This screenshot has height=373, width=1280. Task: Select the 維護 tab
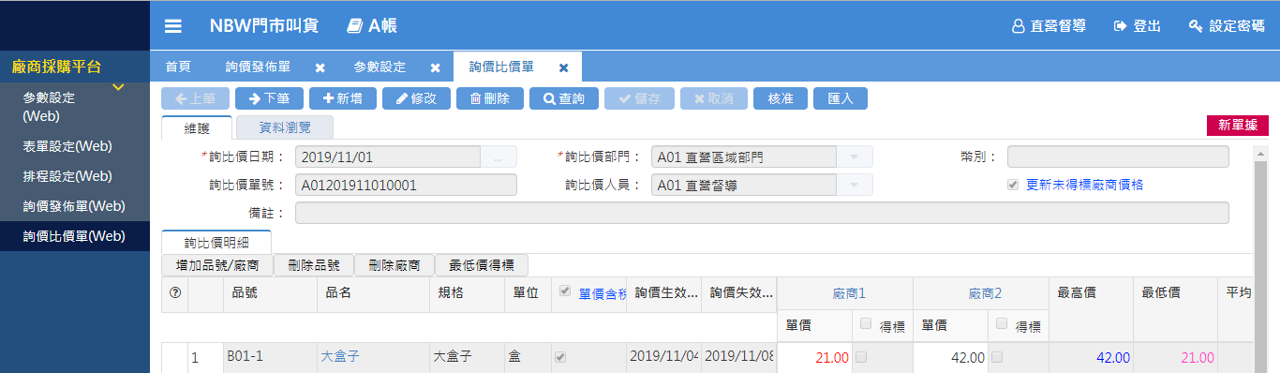pos(196,128)
